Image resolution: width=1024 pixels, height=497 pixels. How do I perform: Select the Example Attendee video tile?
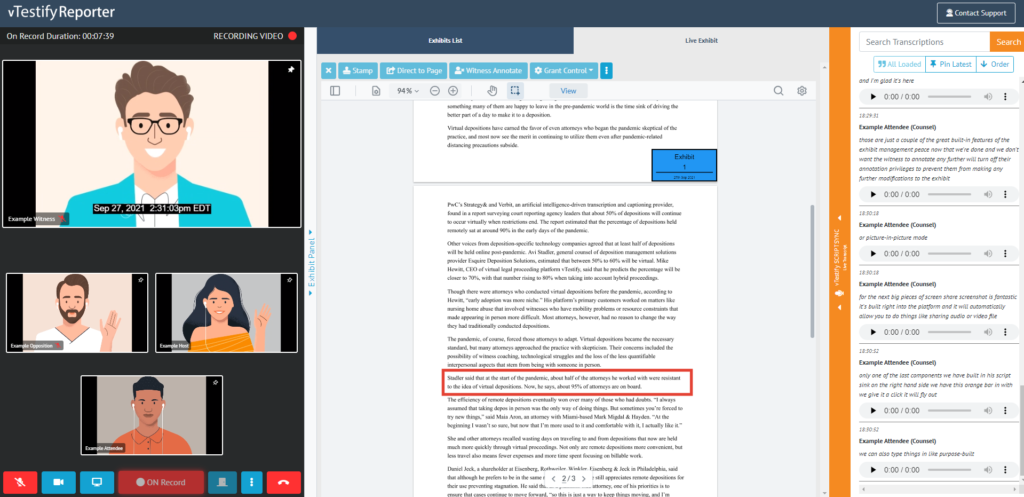[x=152, y=415]
